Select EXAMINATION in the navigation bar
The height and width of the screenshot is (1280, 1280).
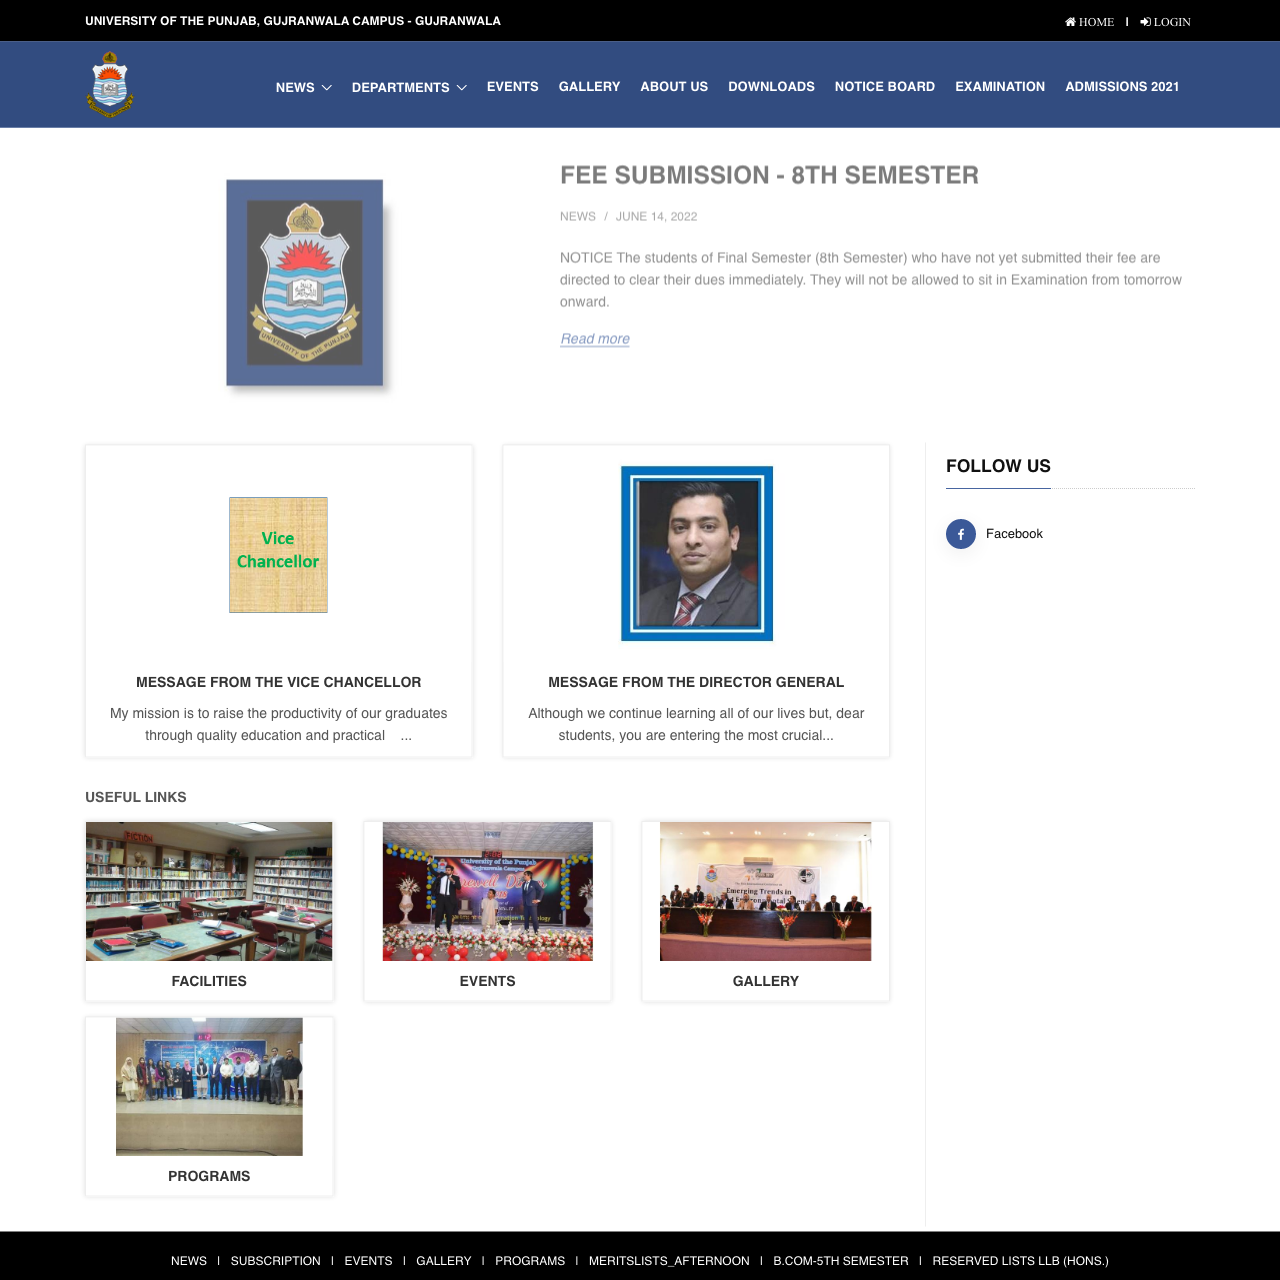click(1000, 87)
